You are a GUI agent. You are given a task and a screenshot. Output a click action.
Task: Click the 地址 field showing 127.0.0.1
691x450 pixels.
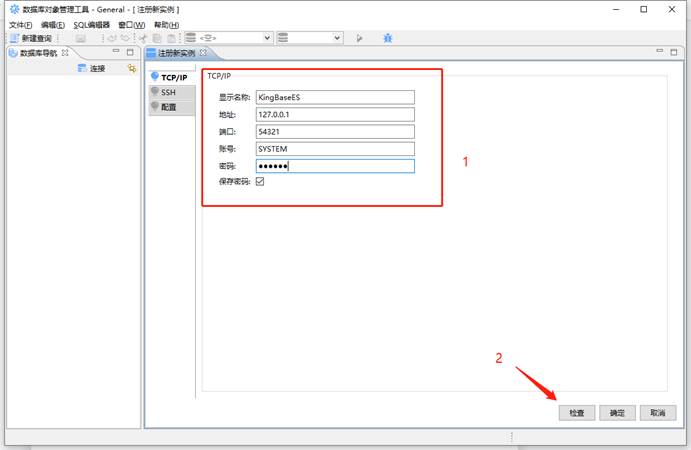[335, 115]
